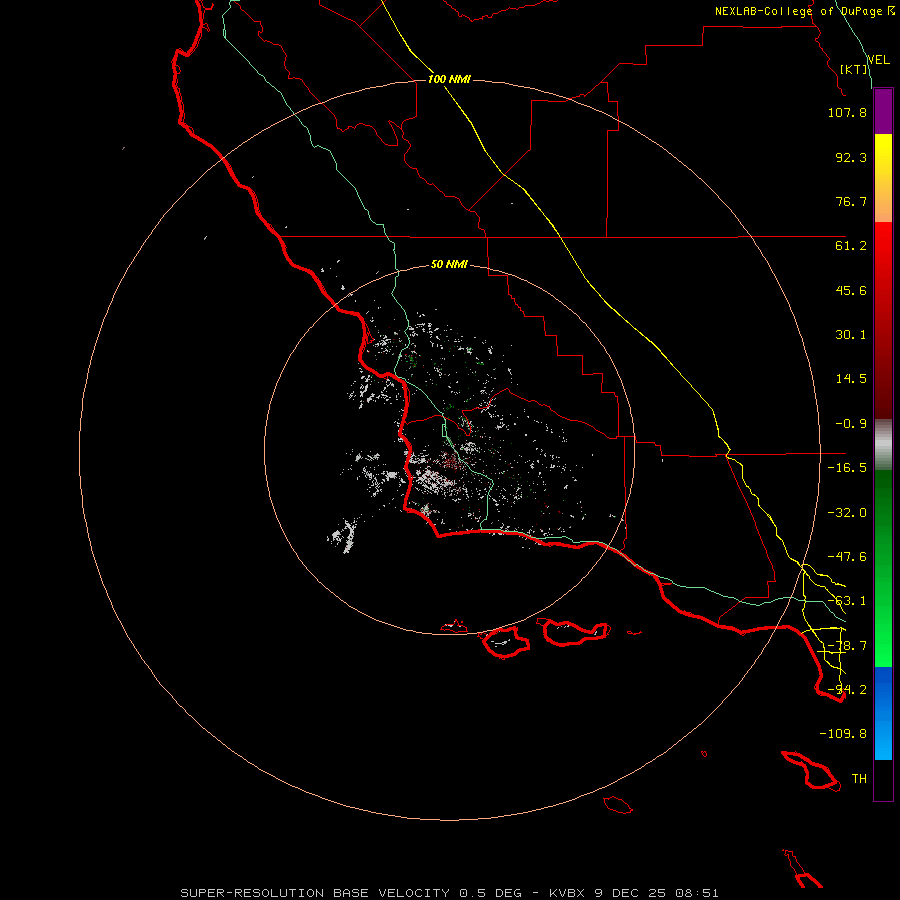Select the 76.7 legend value

tap(851, 201)
